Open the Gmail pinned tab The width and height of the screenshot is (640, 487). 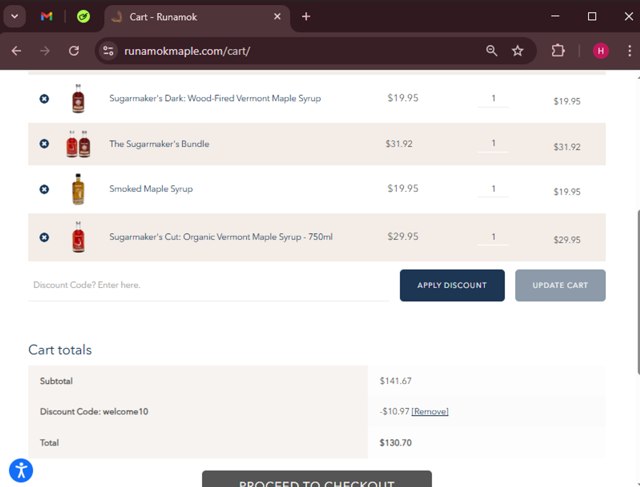click(x=47, y=16)
